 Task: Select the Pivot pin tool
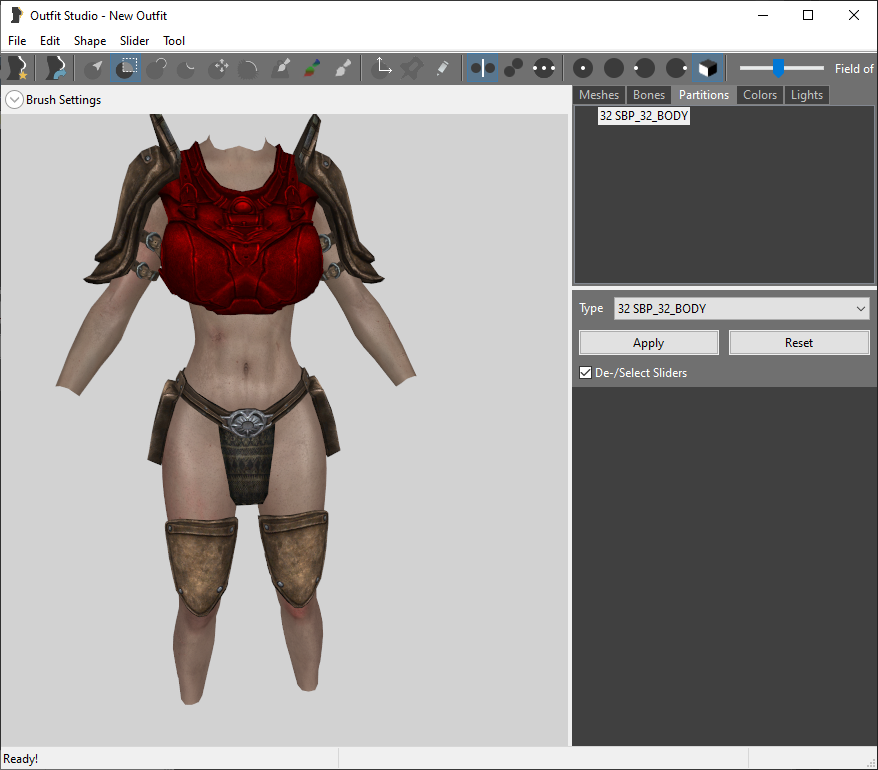coord(412,68)
